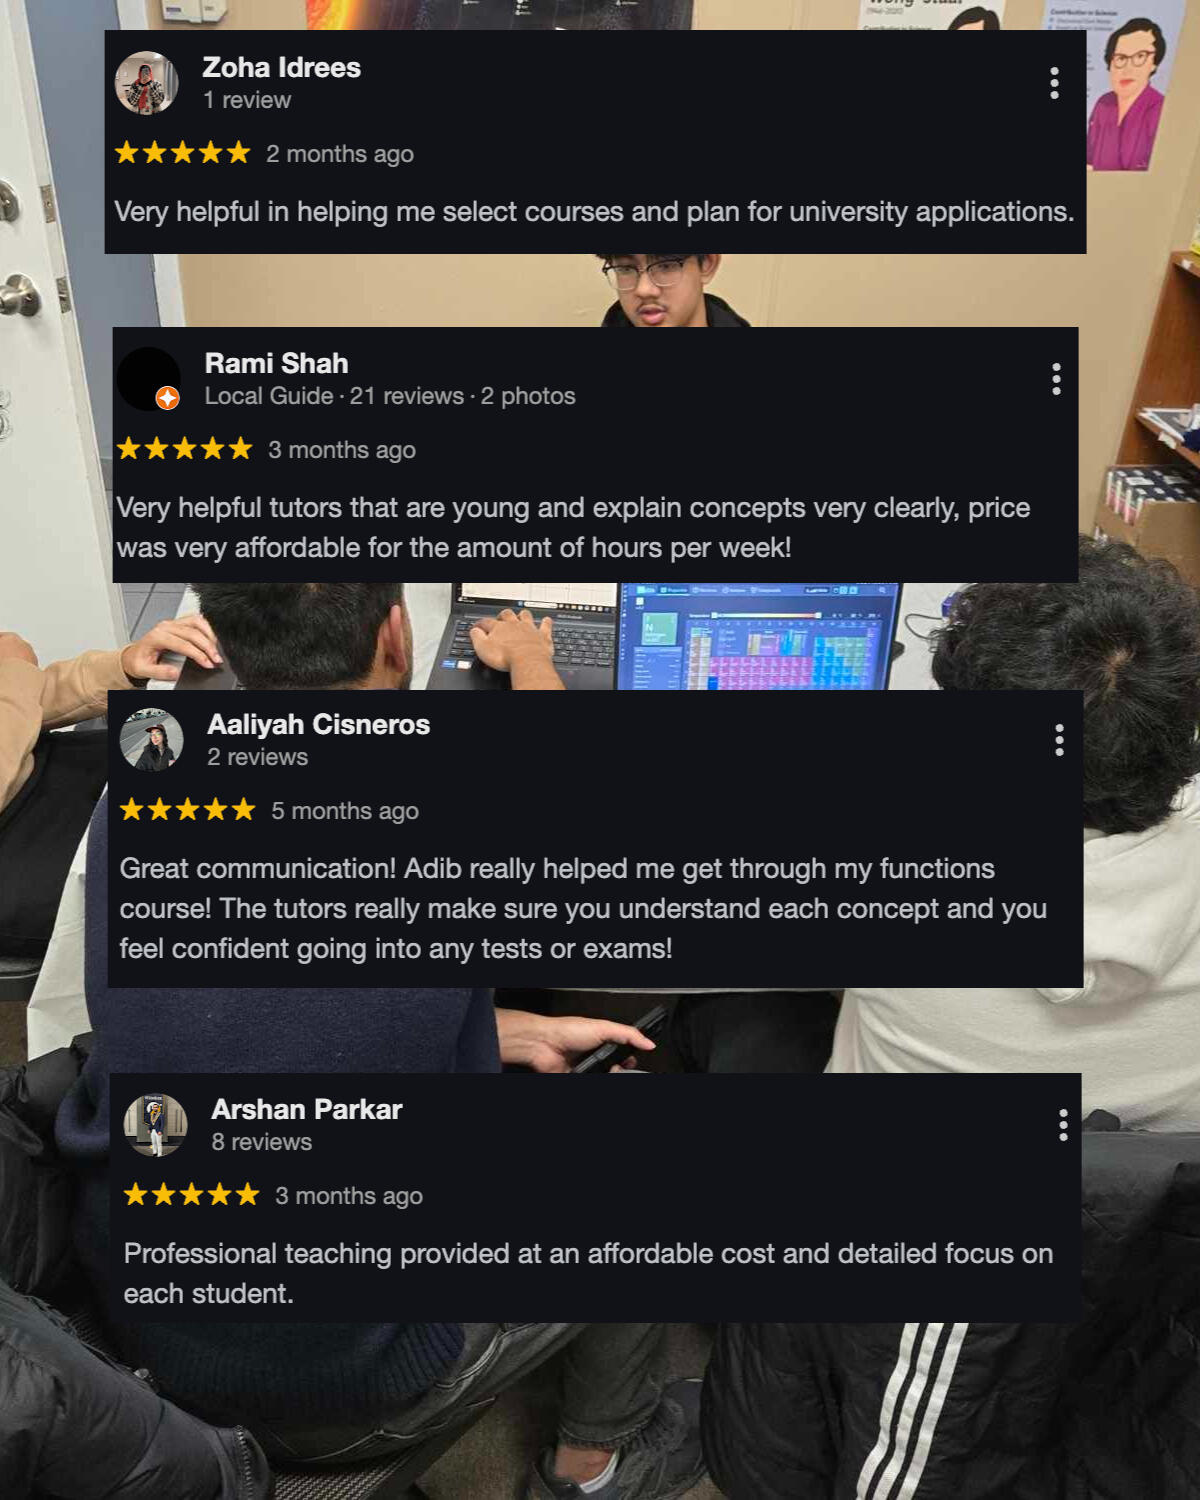Open the three-dot menu on Zoha Idrees' review

coord(1054,83)
